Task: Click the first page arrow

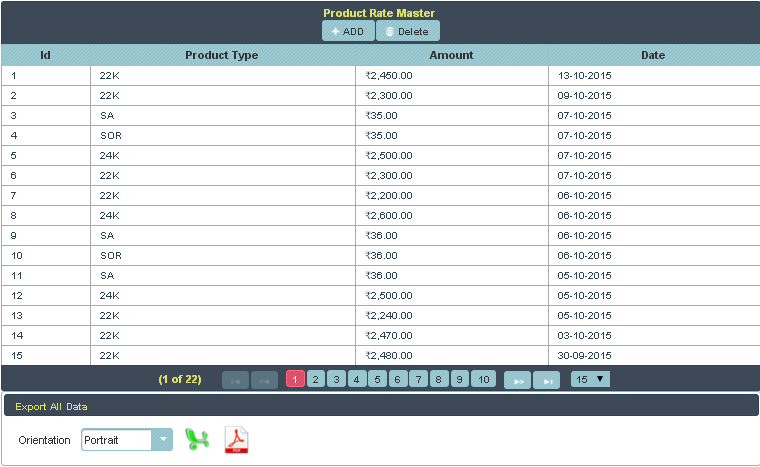Action: pos(235,380)
